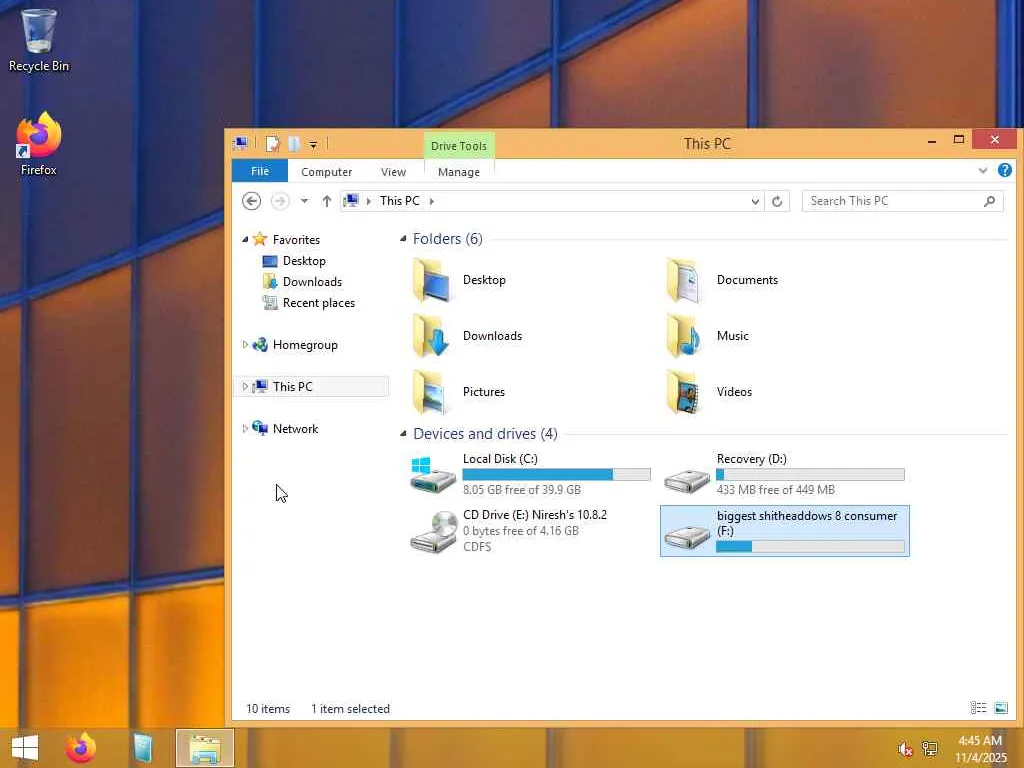Select Network in navigation pane
1024x768 pixels.
(295, 428)
